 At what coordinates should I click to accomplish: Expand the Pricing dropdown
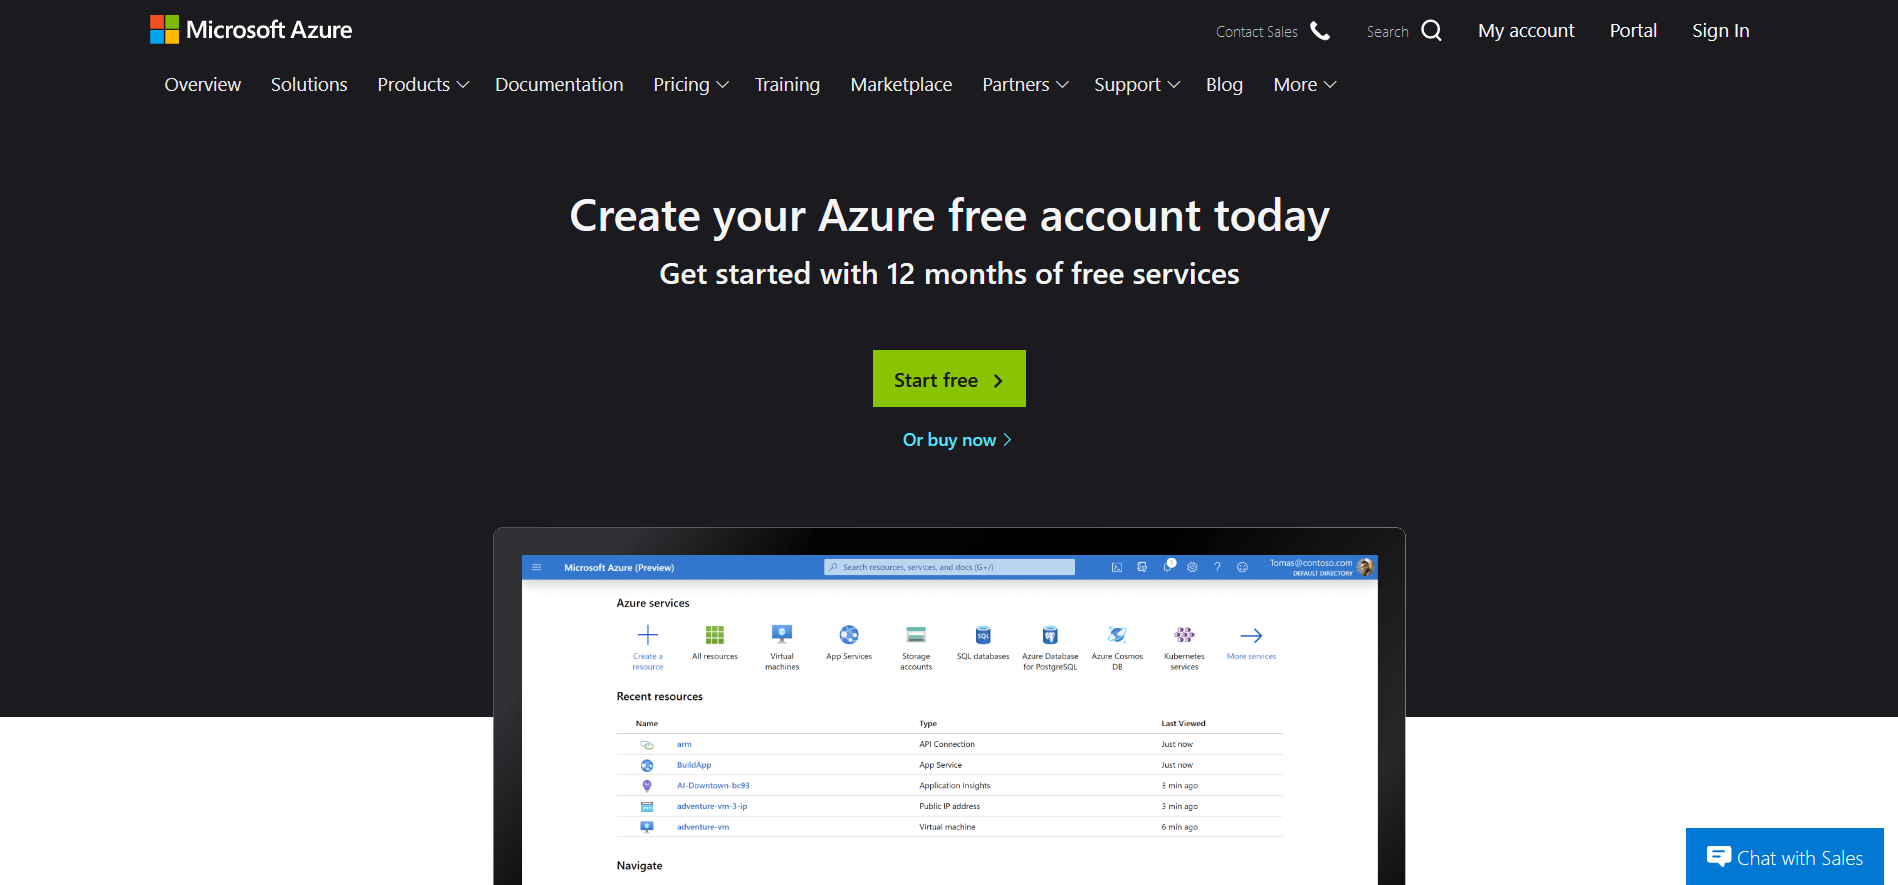(x=691, y=85)
